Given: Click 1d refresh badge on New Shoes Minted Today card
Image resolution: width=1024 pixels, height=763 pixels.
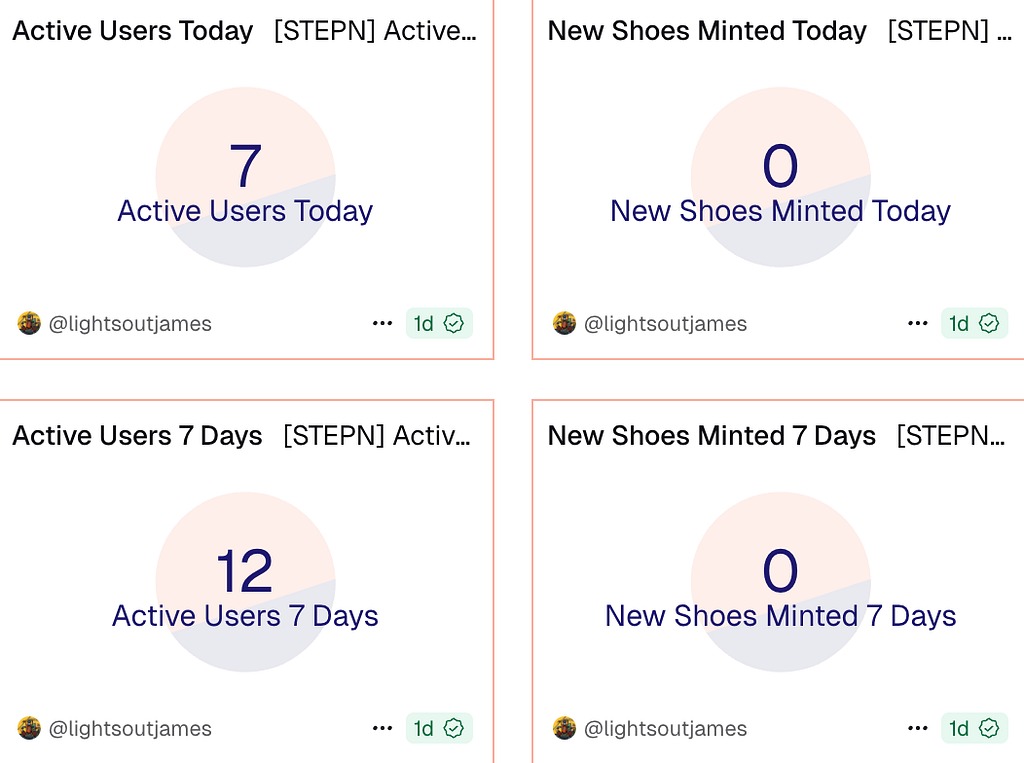Looking at the screenshot, I should click(x=974, y=323).
